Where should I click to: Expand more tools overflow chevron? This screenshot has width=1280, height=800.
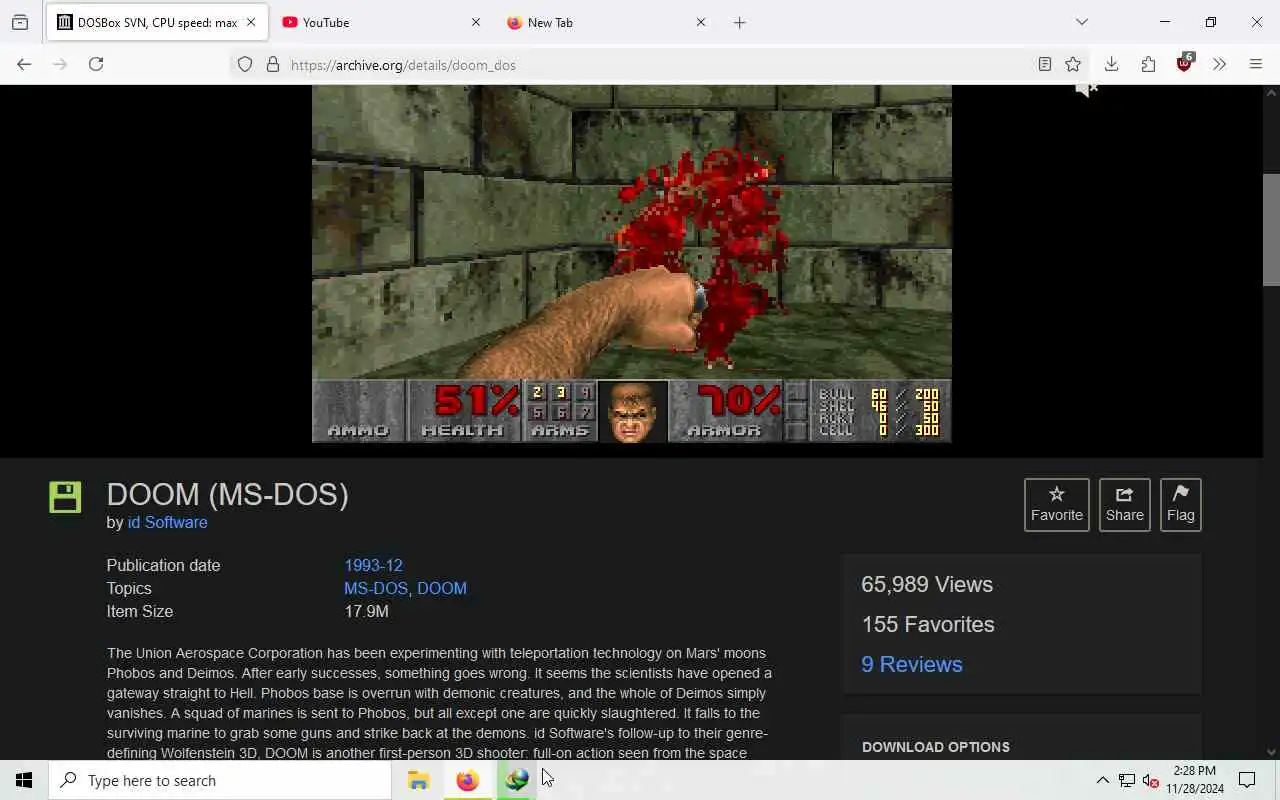coord(1220,64)
